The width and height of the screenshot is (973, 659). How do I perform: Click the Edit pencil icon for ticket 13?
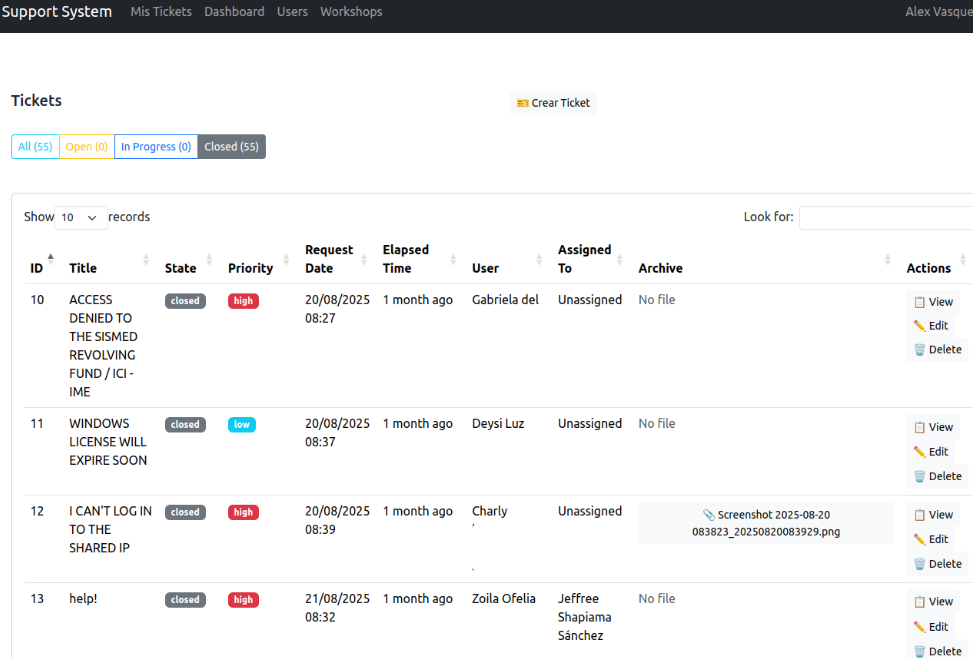(919, 627)
